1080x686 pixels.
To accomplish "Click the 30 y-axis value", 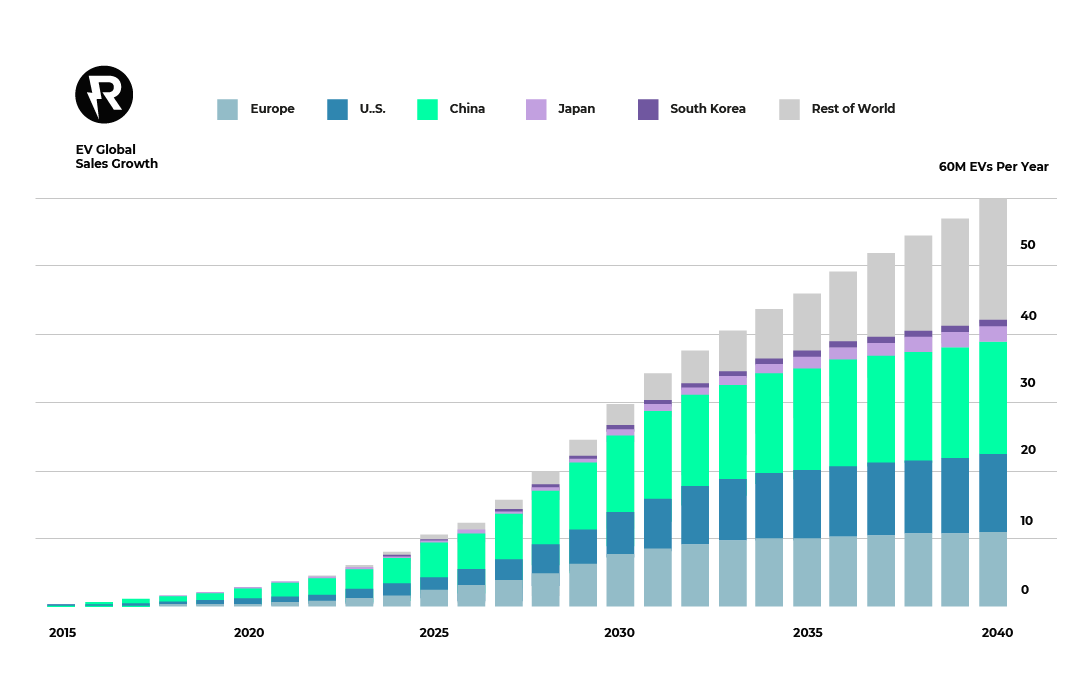I will pos(1028,383).
